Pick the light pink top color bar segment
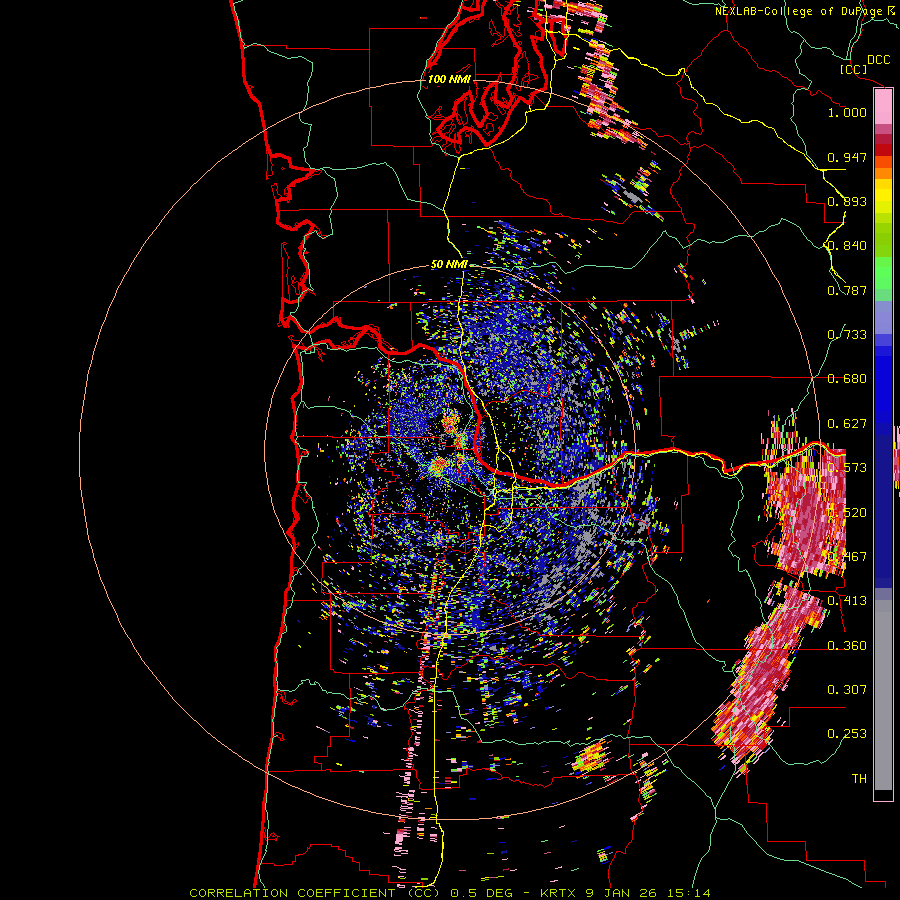This screenshot has height=900, width=900. [883, 106]
